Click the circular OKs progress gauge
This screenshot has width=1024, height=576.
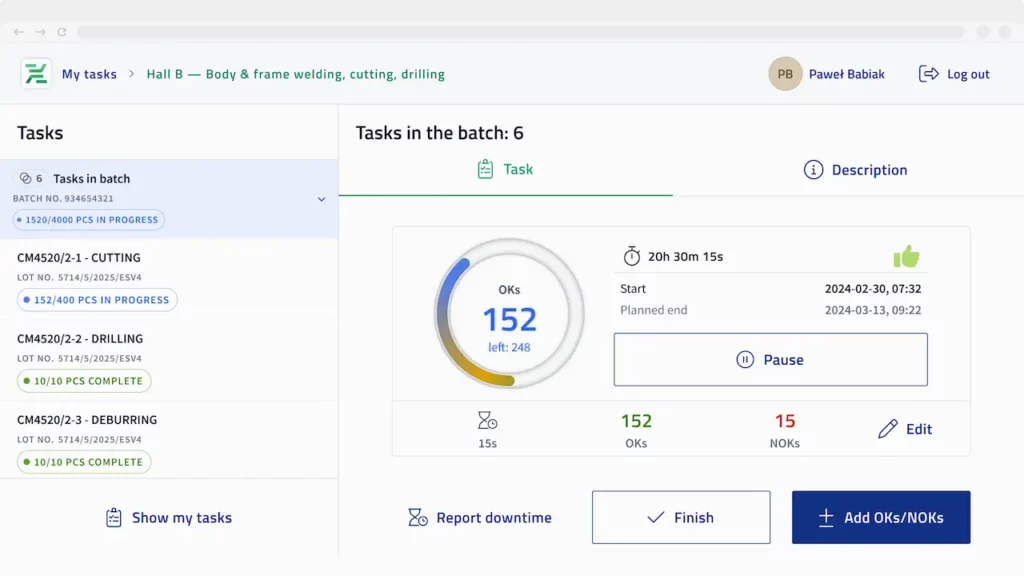pyautogui.click(x=509, y=313)
